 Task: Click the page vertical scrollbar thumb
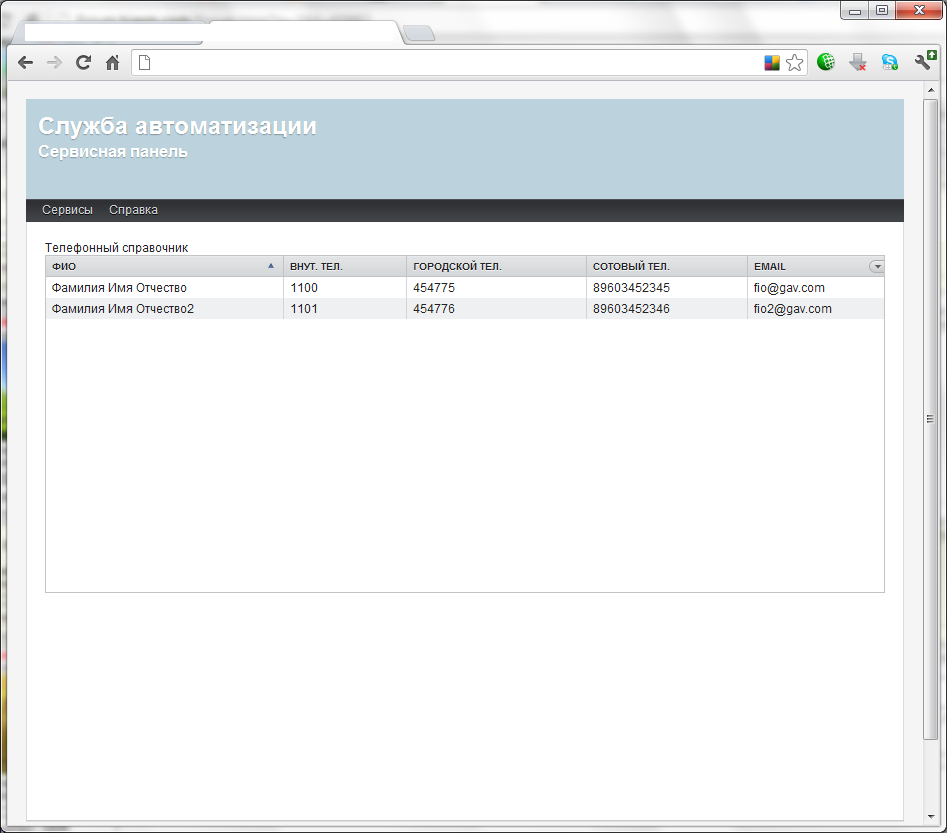930,418
